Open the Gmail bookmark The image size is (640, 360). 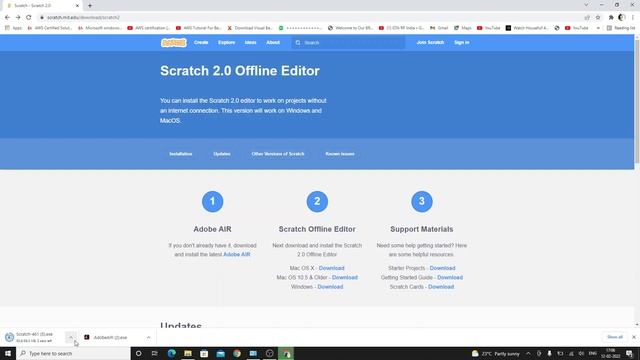coord(439,28)
